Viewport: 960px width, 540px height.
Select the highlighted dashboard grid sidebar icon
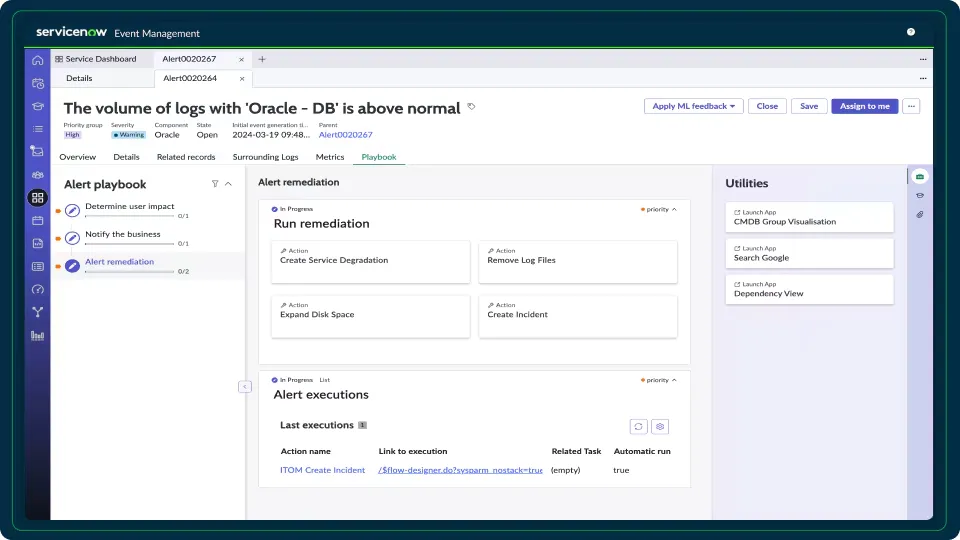[37, 197]
